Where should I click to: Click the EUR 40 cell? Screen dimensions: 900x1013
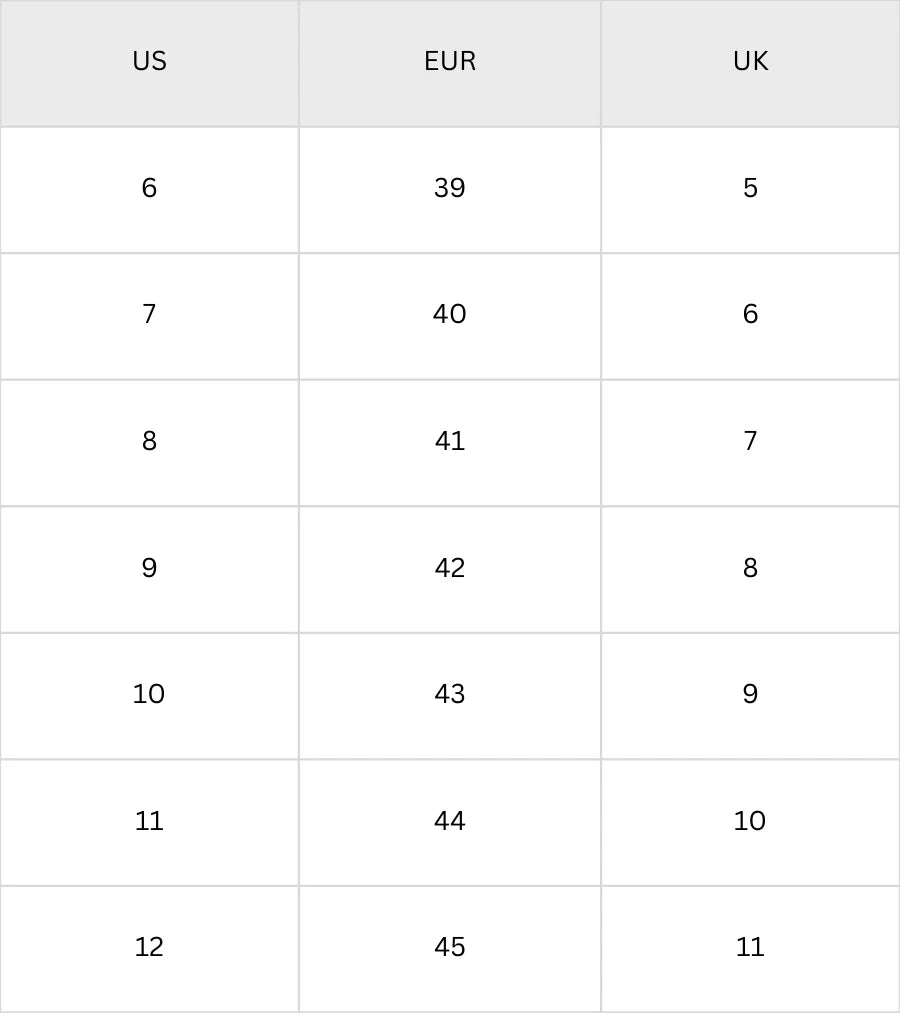pyautogui.click(x=450, y=315)
